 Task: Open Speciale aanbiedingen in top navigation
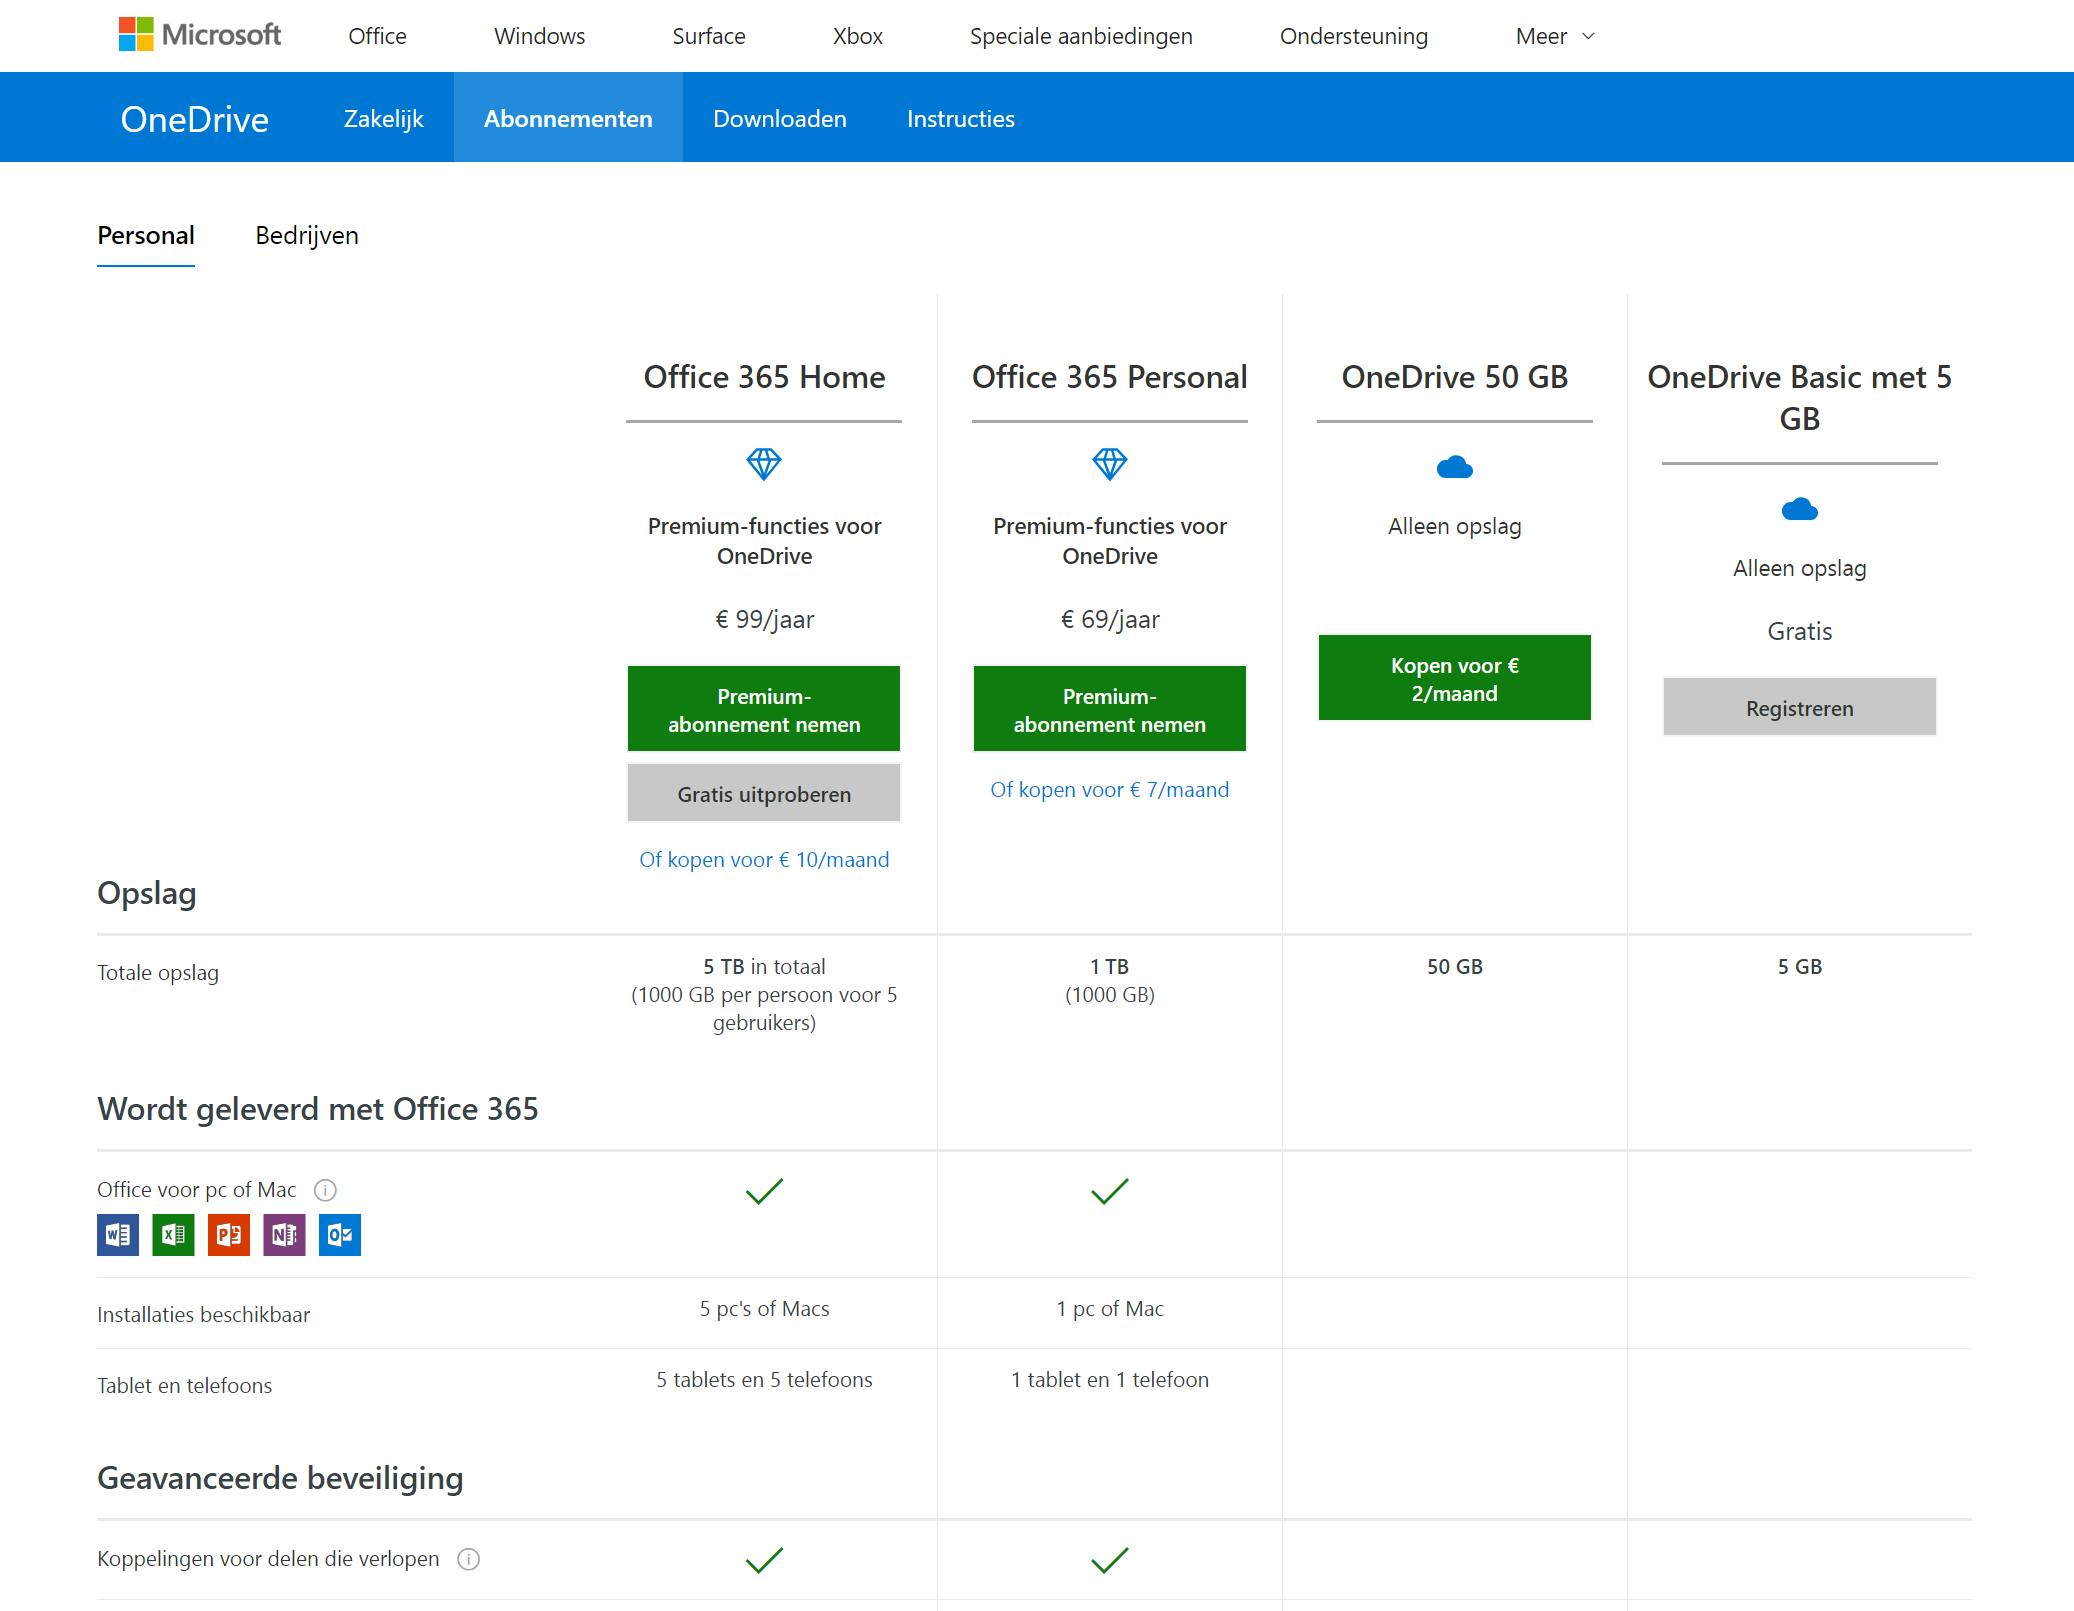1080,36
